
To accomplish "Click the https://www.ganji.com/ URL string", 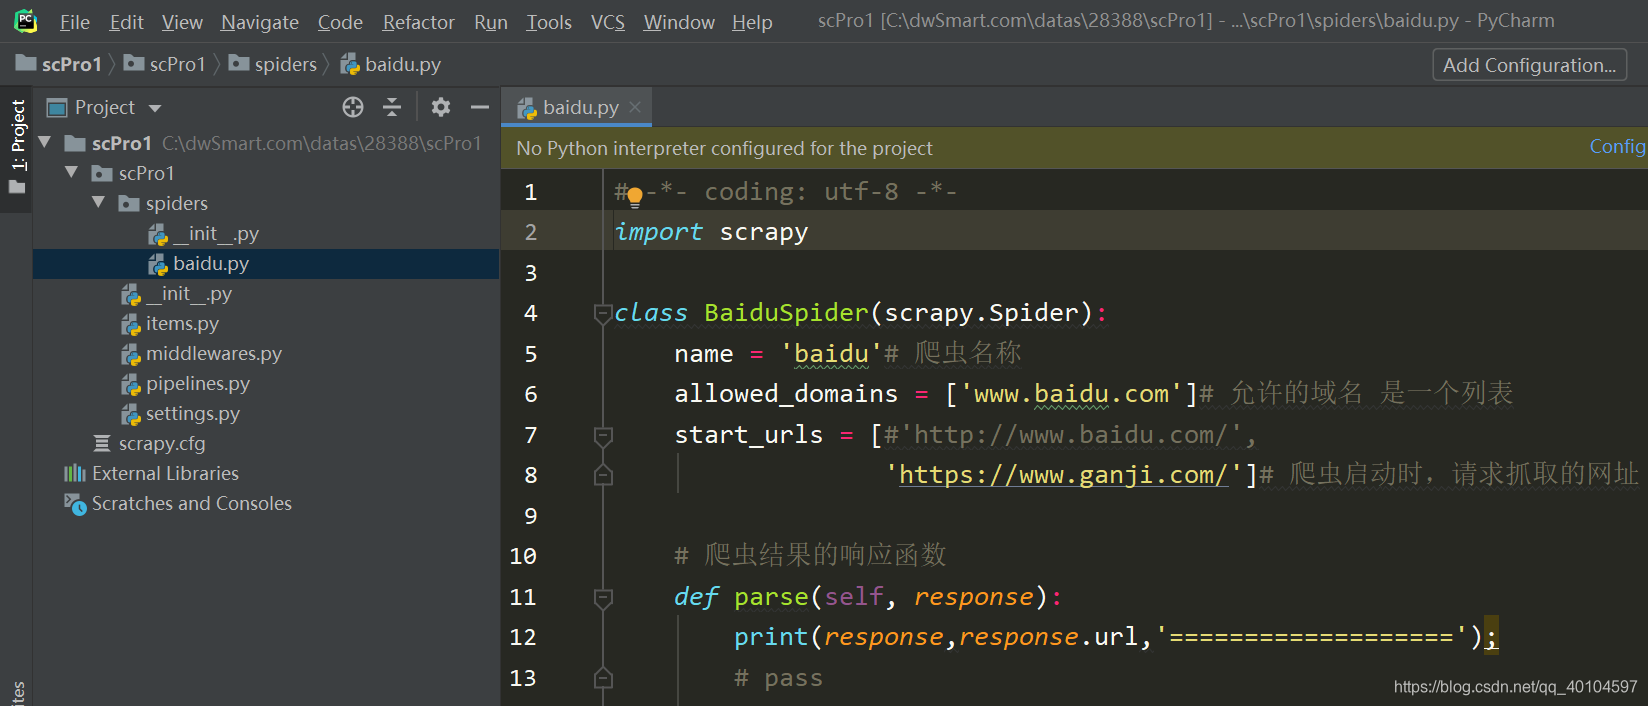I will pyautogui.click(x=1063, y=475).
